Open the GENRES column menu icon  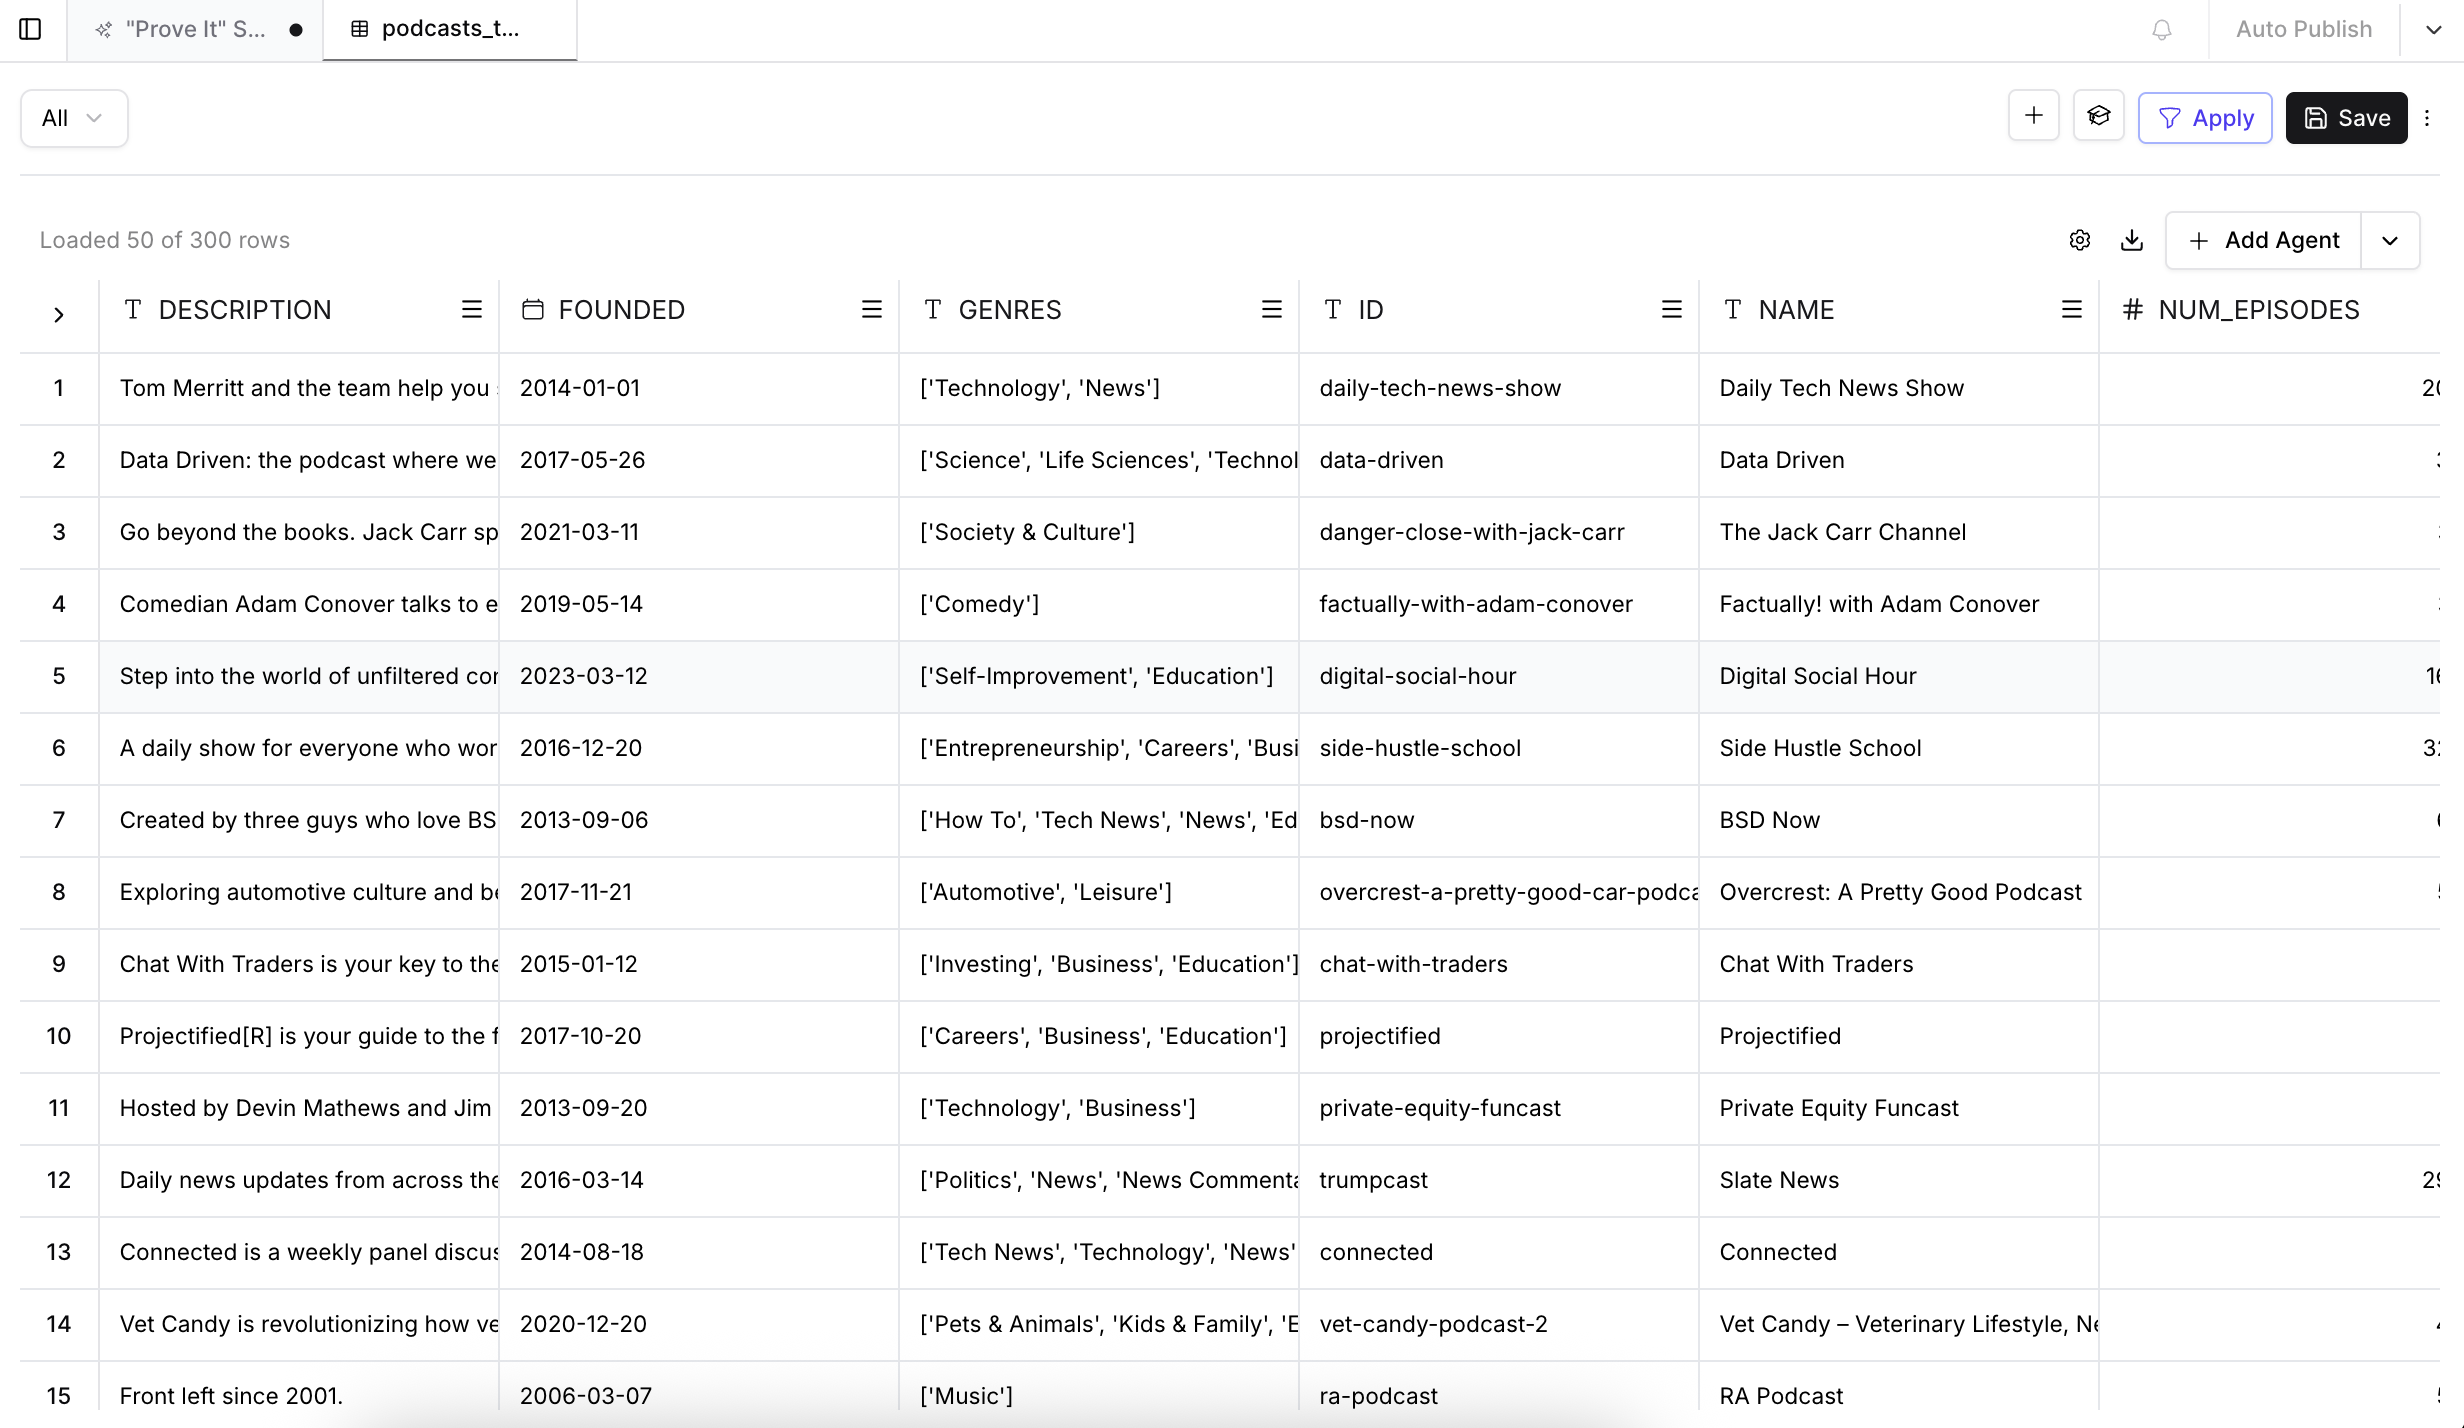pyautogui.click(x=1271, y=310)
